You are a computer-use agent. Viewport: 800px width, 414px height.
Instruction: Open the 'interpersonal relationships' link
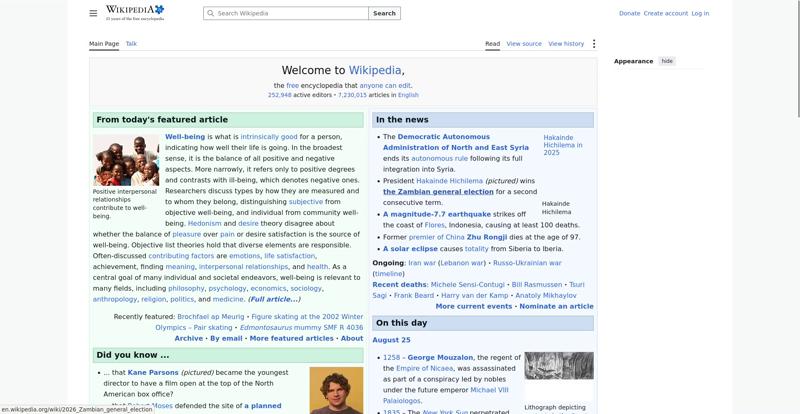[x=243, y=267]
